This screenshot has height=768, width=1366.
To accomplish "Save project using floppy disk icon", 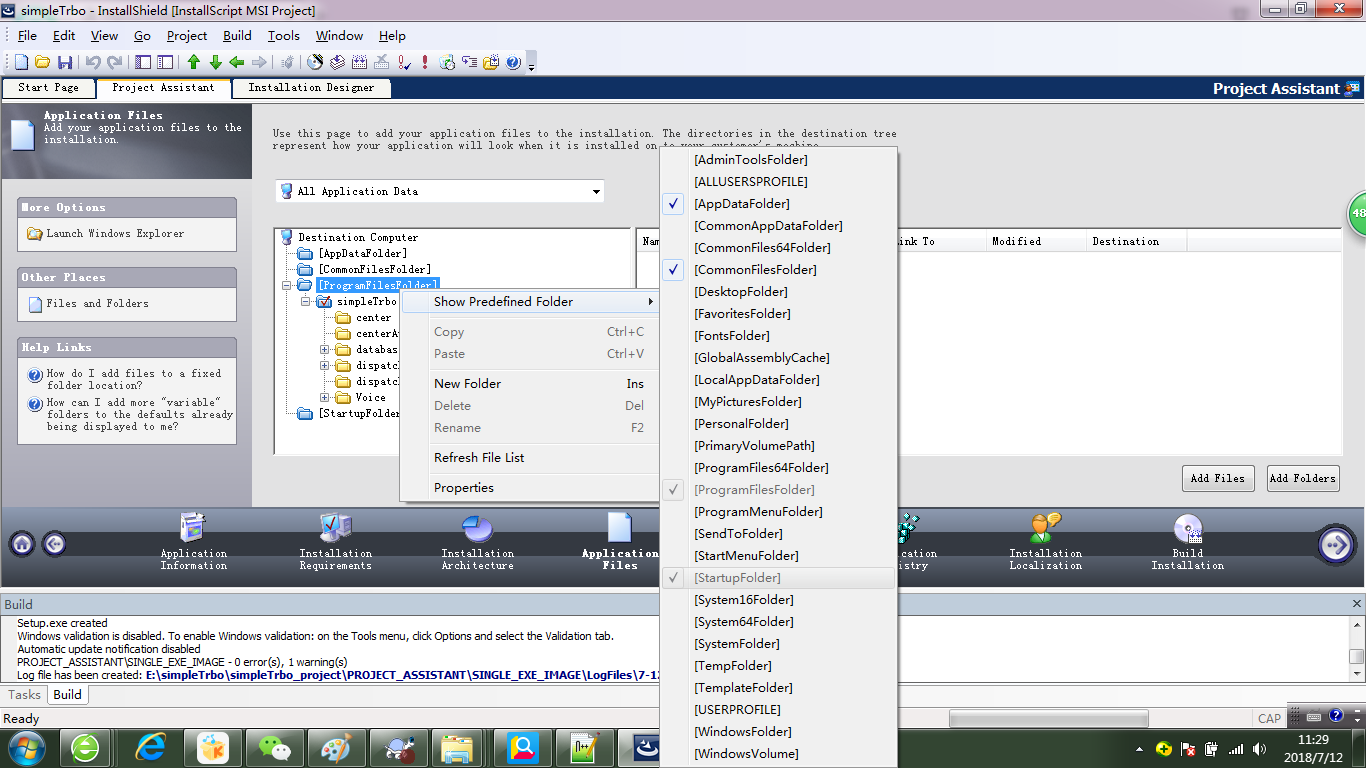I will coord(64,62).
